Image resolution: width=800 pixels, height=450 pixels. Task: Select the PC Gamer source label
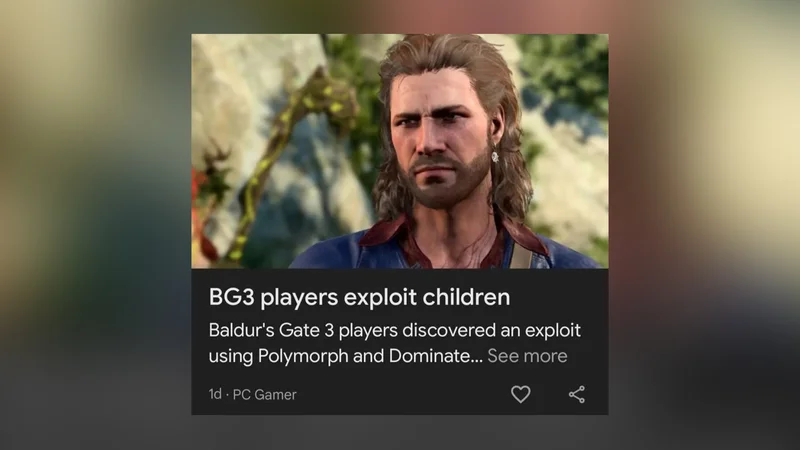(264, 394)
